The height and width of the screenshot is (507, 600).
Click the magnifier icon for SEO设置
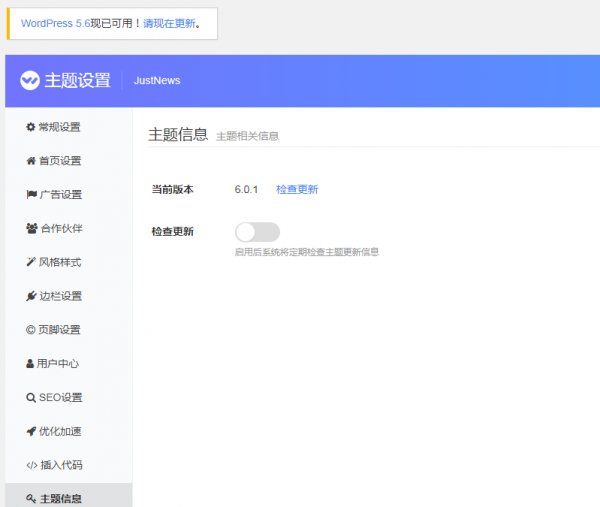[x=30, y=398]
